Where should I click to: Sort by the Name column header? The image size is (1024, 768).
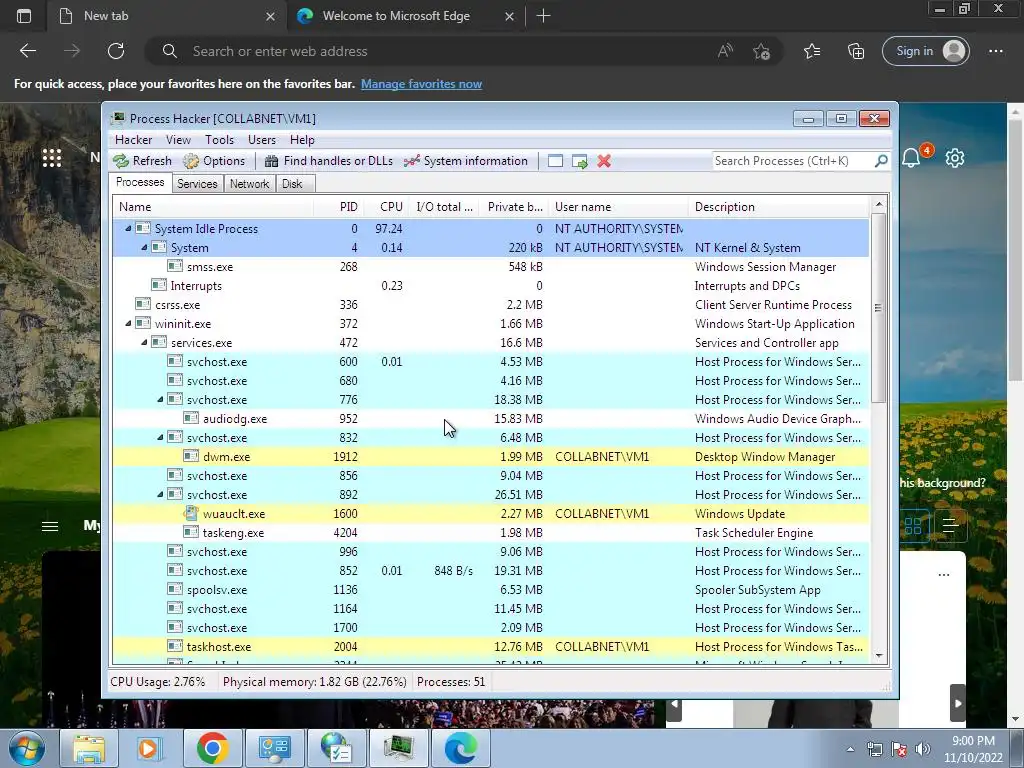(x=213, y=207)
